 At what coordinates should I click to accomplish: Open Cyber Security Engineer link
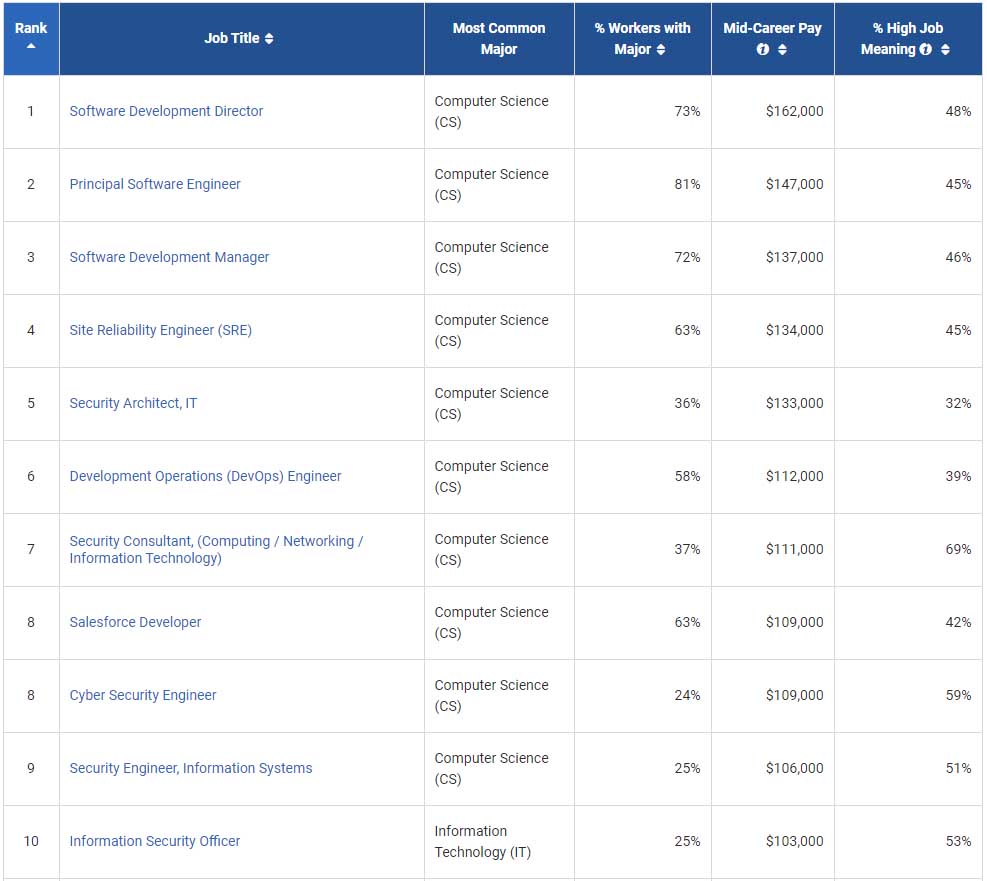pyautogui.click(x=143, y=695)
